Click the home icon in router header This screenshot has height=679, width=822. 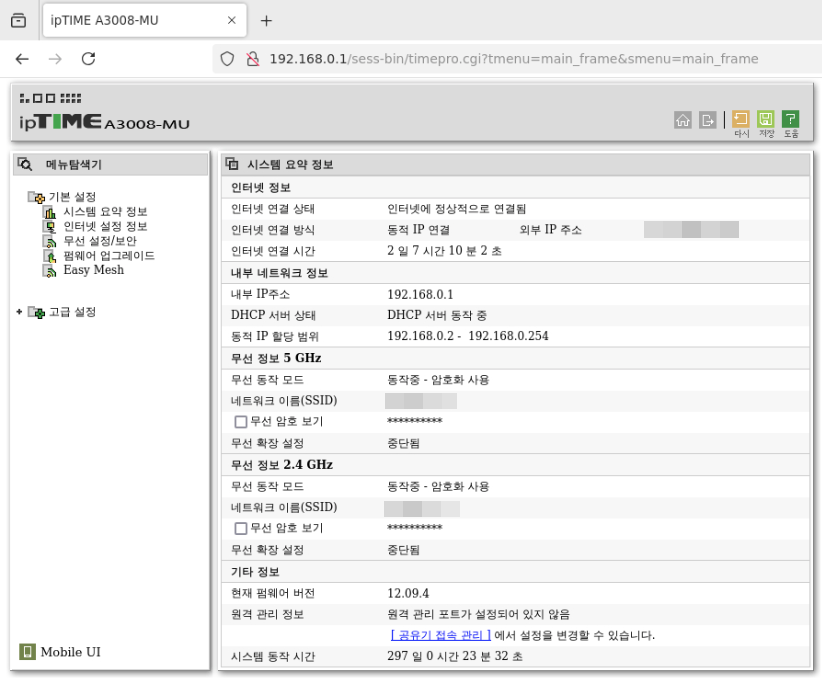(x=683, y=120)
